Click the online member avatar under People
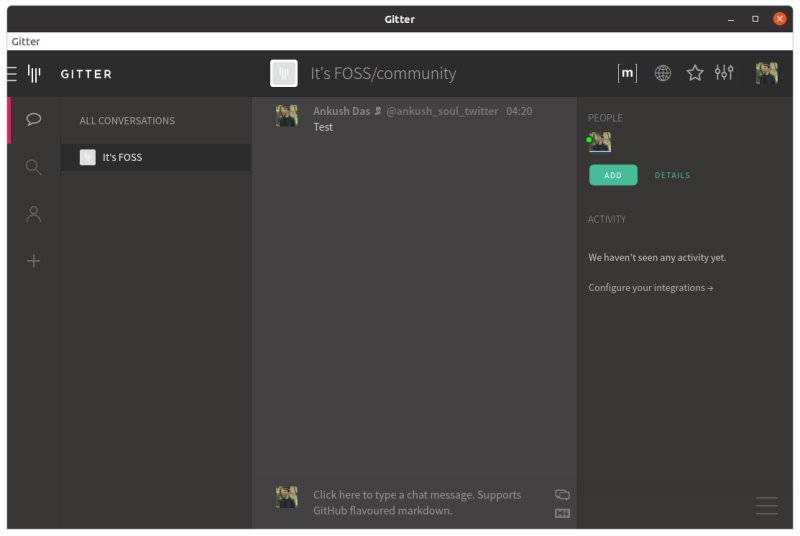The image size is (800, 536). [600, 142]
